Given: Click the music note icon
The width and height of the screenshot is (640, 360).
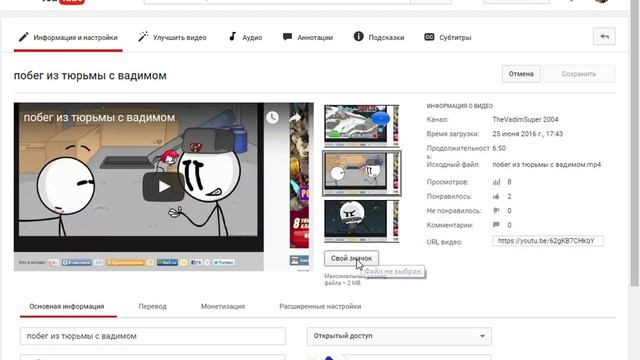Looking at the screenshot, I should pos(232,37).
